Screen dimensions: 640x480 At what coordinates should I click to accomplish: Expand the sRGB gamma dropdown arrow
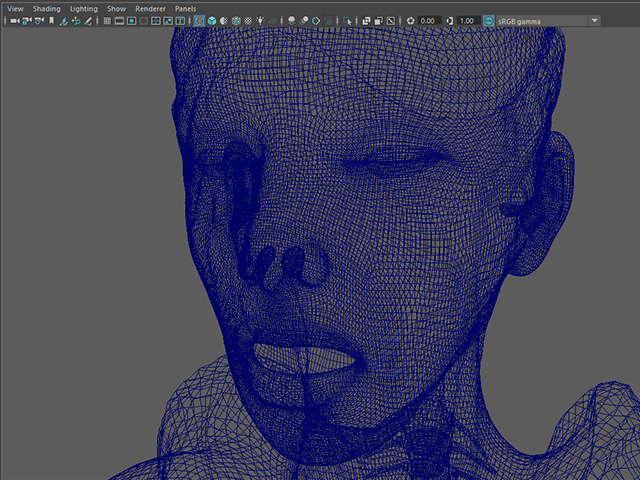click(x=595, y=21)
